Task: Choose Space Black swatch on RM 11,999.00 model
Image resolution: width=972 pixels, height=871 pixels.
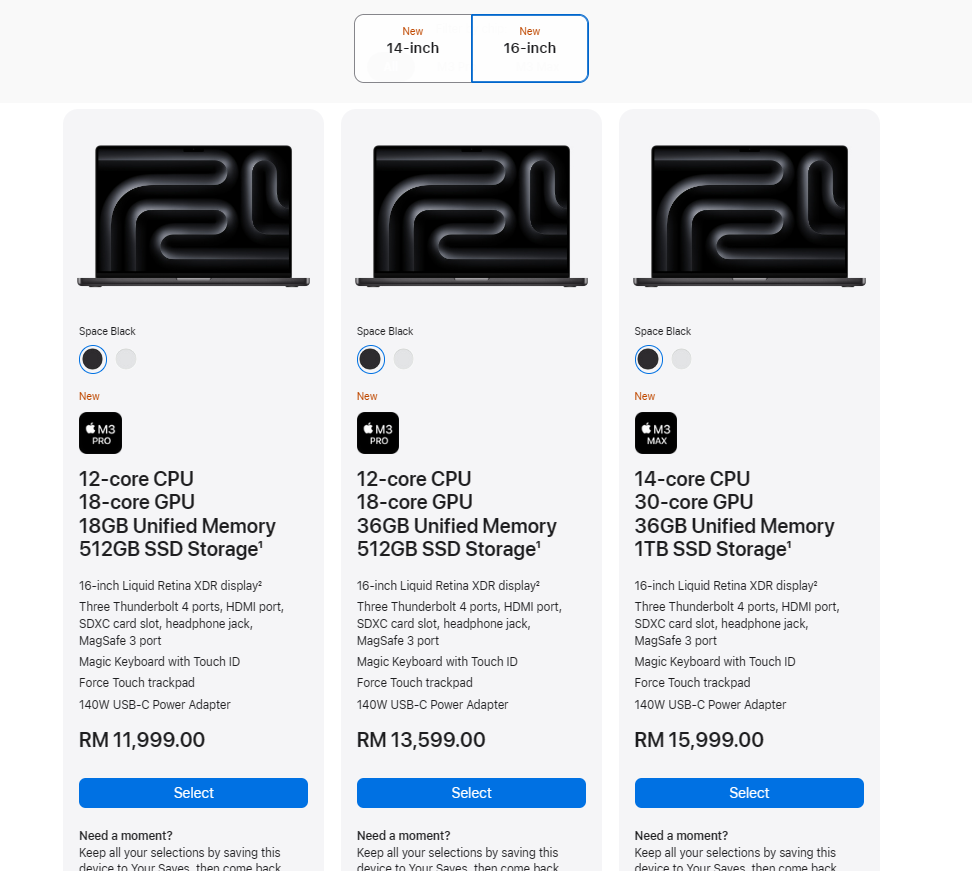Action: click(x=93, y=359)
